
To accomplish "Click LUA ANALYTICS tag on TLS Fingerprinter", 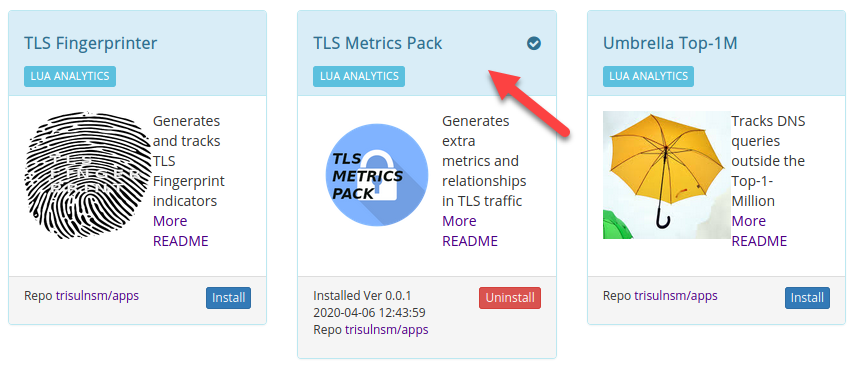I will coord(70,77).
